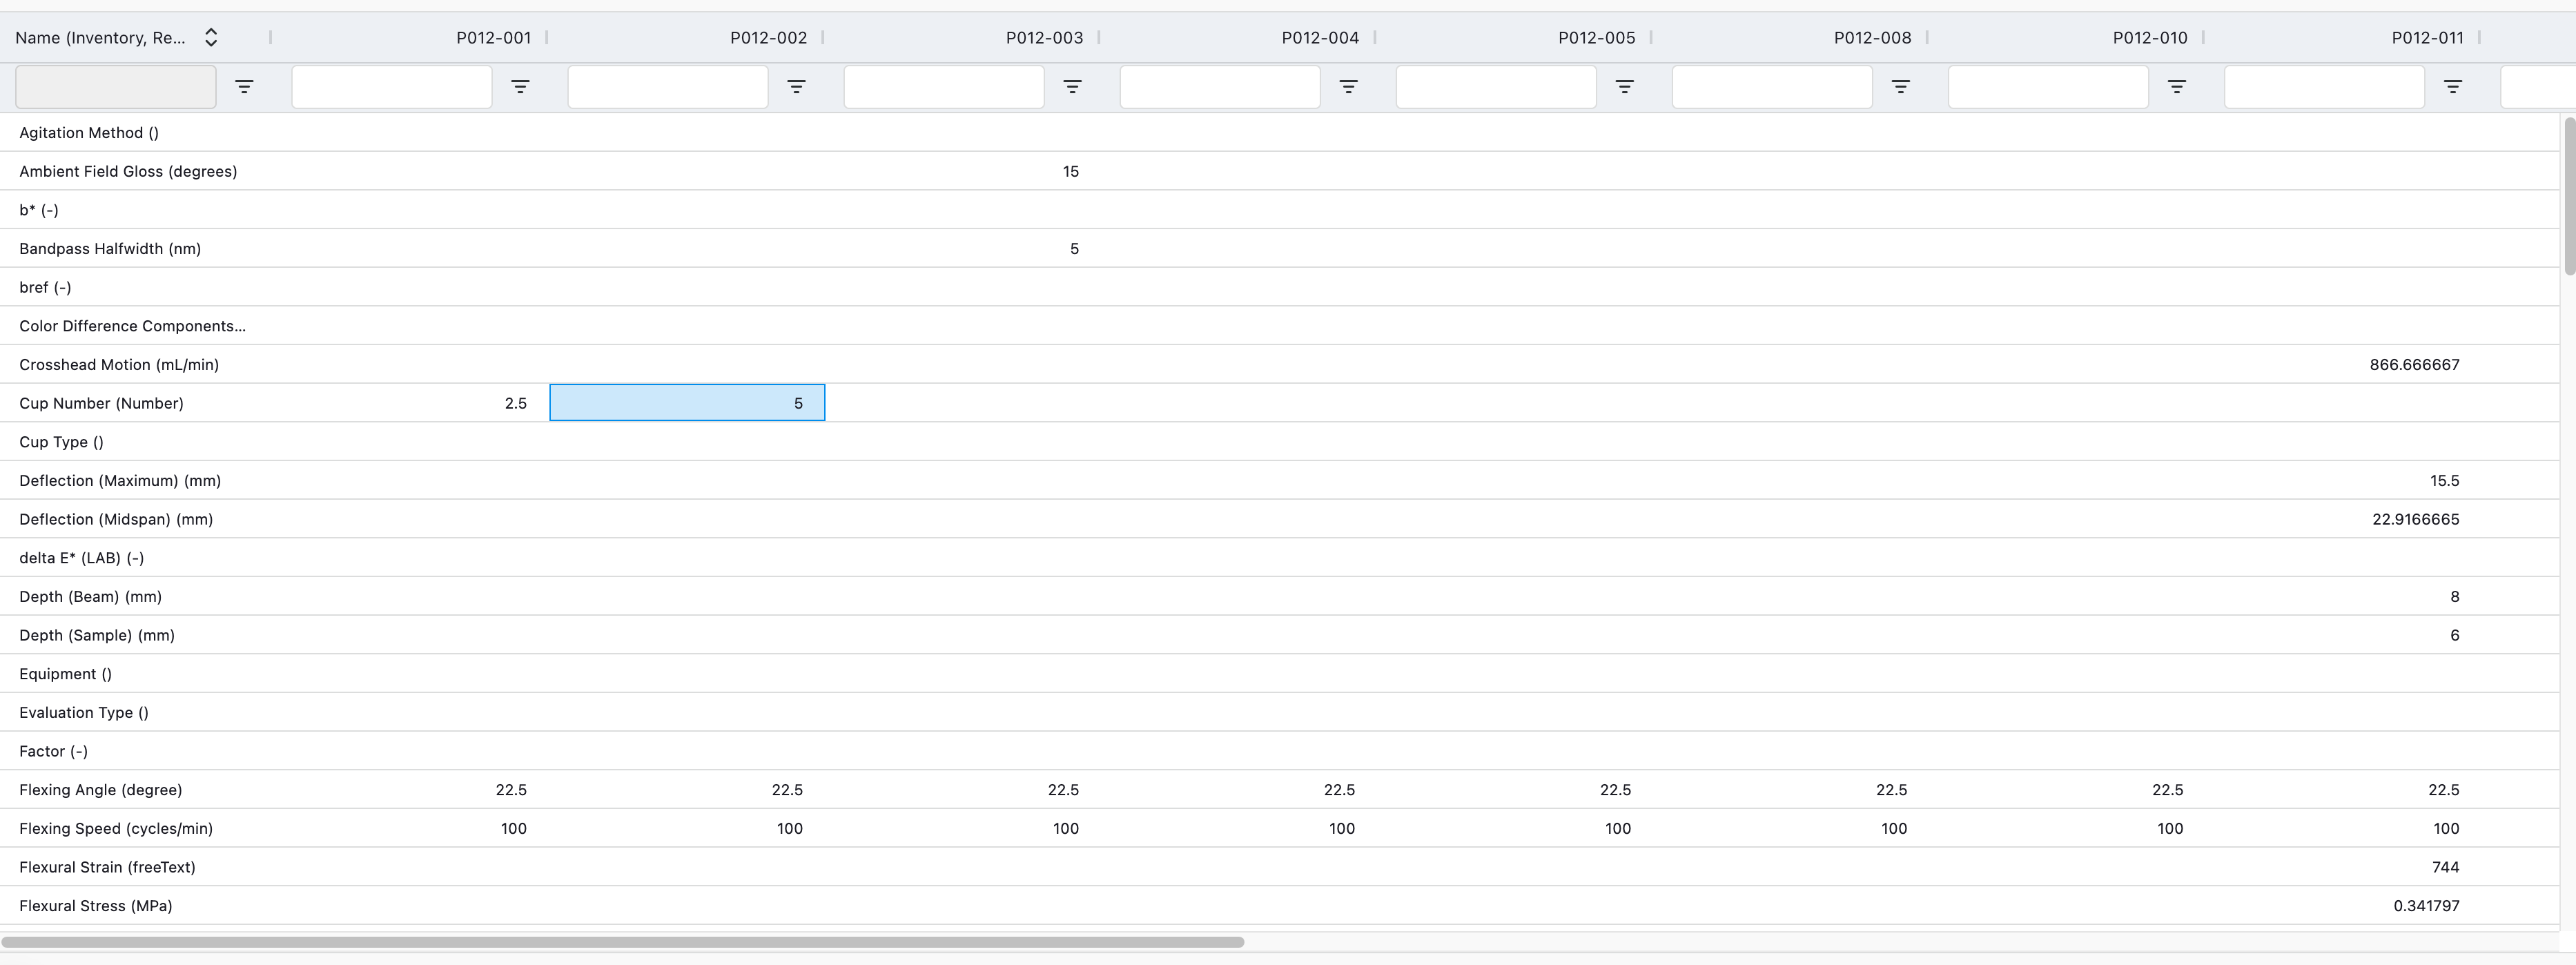Screen dimensions: 2576x965
Task: Focus the P012-001 filter text field
Action: click(x=391, y=87)
